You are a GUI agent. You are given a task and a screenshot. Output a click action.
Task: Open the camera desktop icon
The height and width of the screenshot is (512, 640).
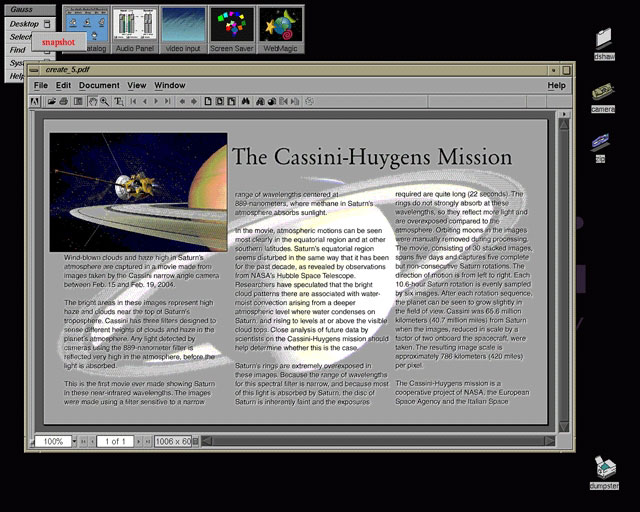[603, 97]
